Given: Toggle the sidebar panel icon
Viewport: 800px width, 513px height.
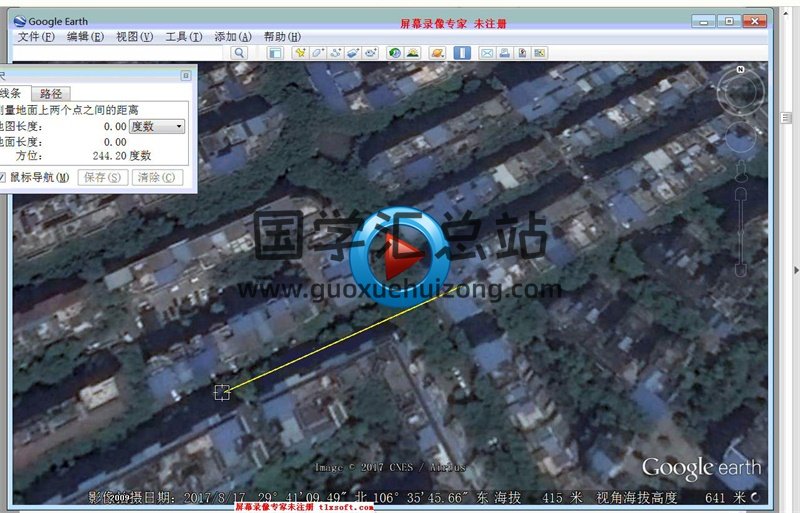Looking at the screenshot, I should 274,52.
